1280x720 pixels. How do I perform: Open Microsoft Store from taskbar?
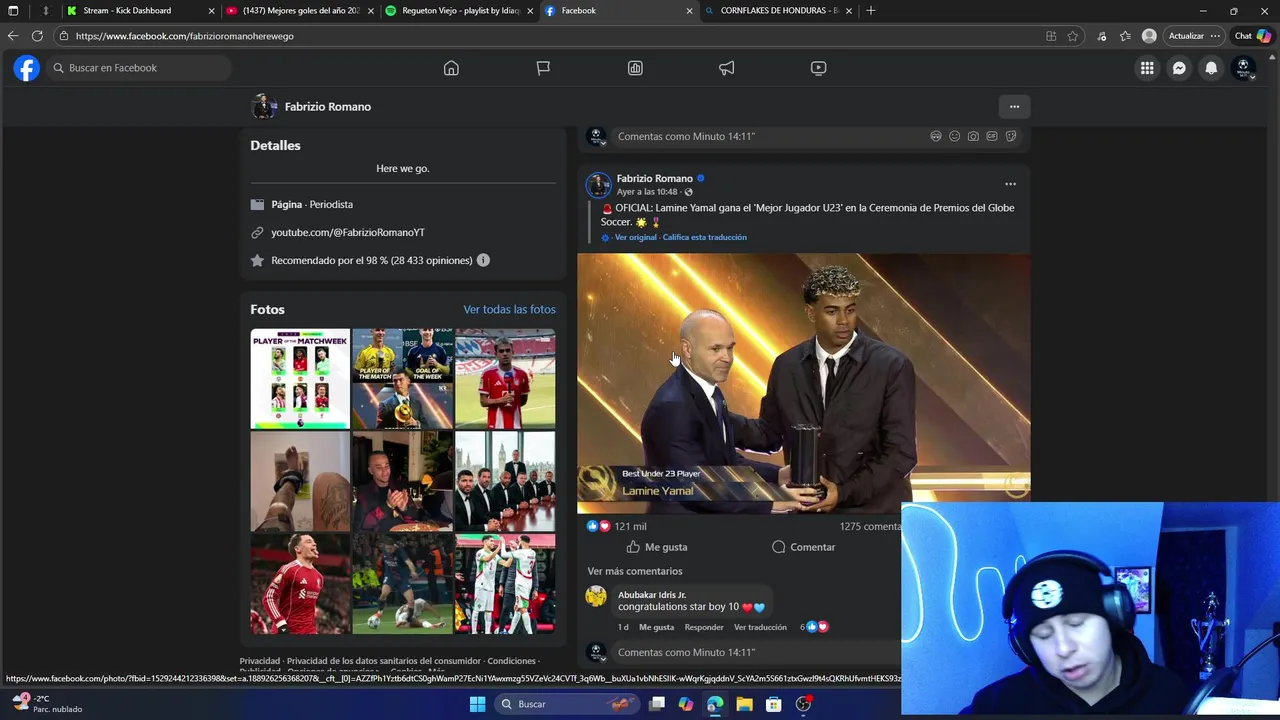point(773,704)
